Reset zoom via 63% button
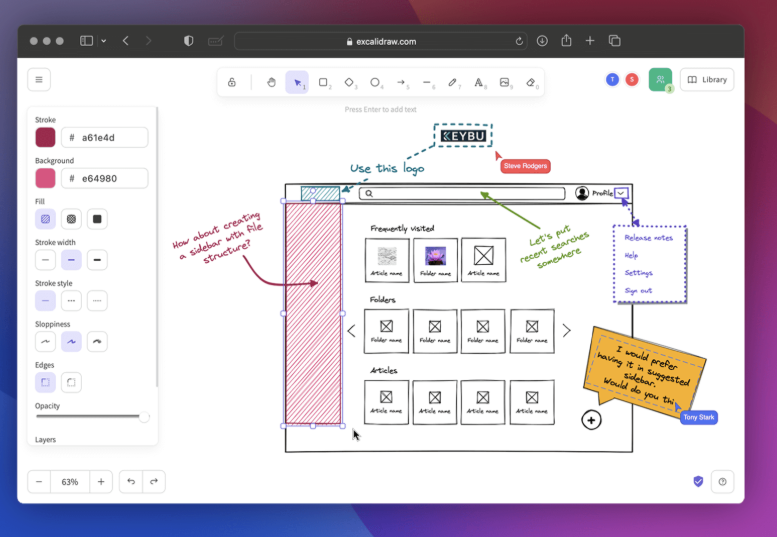This screenshot has height=537, width=777. click(70, 482)
